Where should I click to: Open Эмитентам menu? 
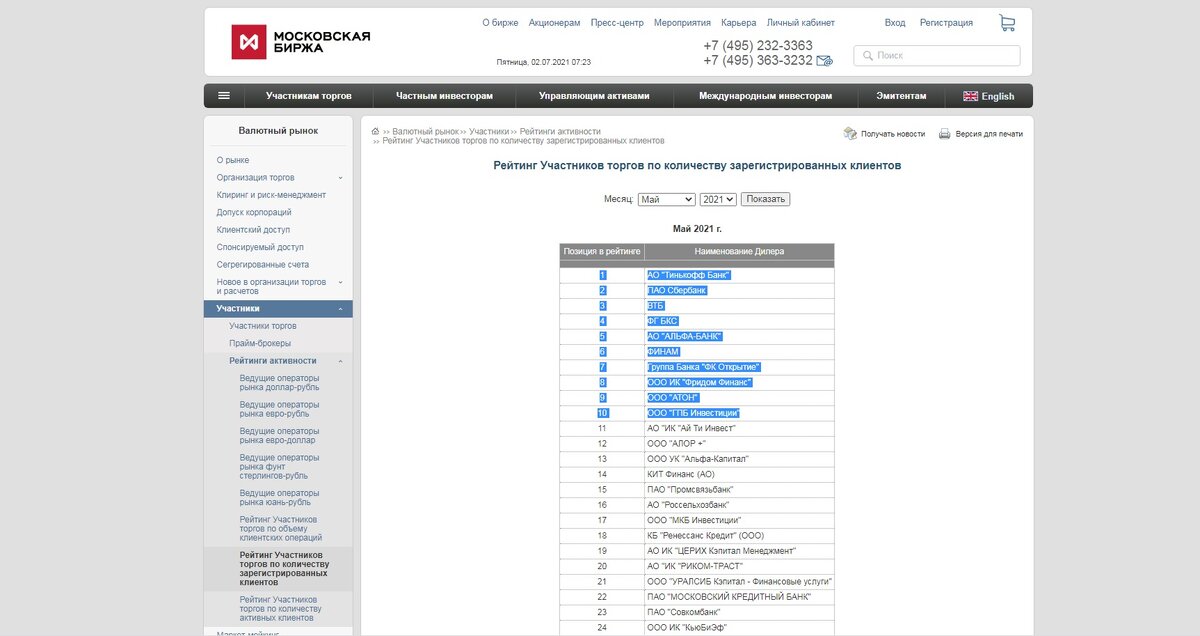pos(901,96)
